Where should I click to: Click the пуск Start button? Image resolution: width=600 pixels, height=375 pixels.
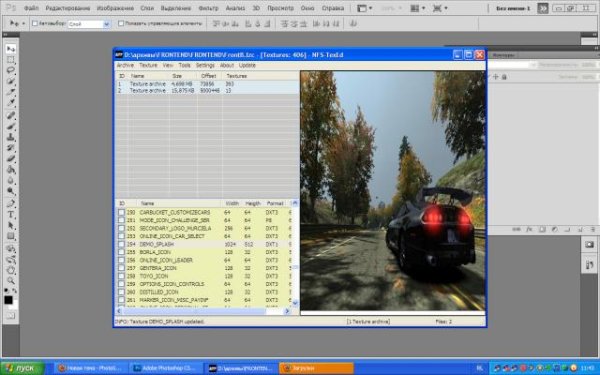[x=23, y=368]
